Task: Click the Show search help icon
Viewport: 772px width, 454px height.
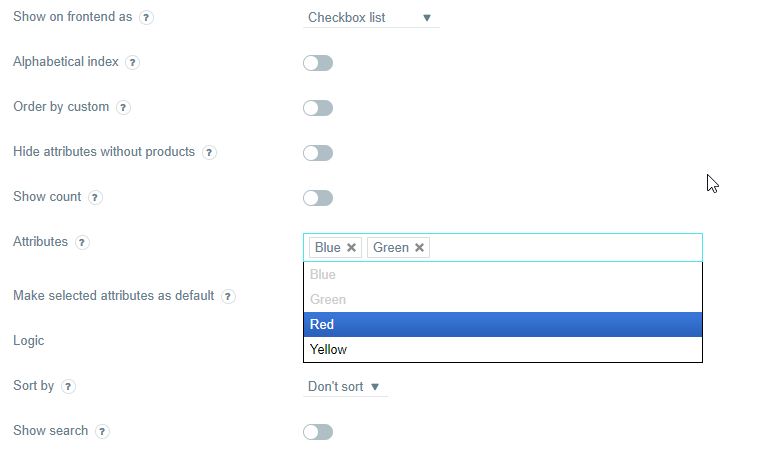Action: pos(102,431)
